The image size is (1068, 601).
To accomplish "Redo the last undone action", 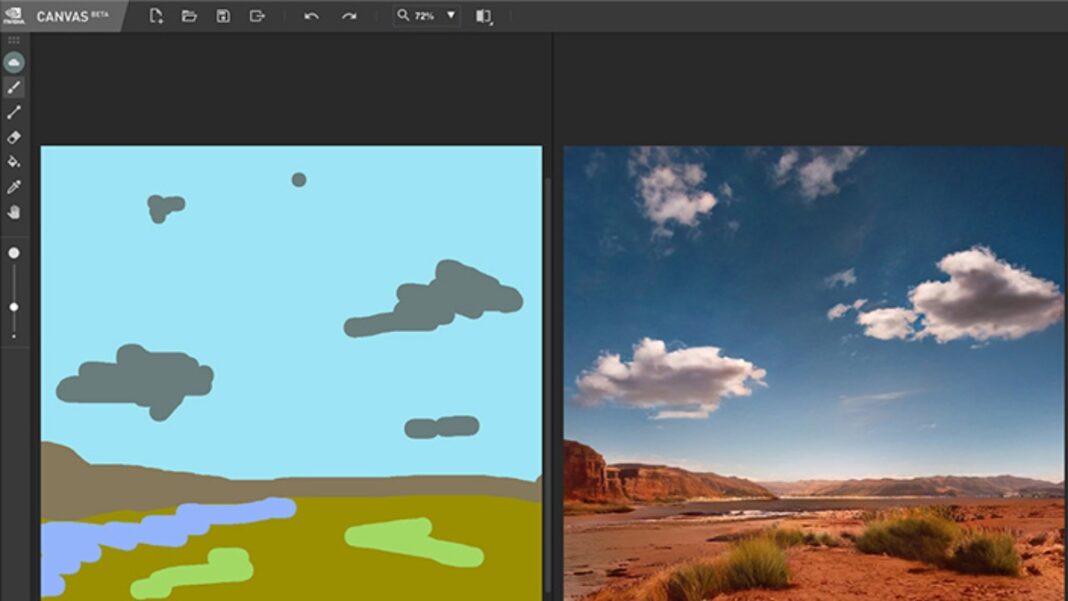I will [348, 16].
